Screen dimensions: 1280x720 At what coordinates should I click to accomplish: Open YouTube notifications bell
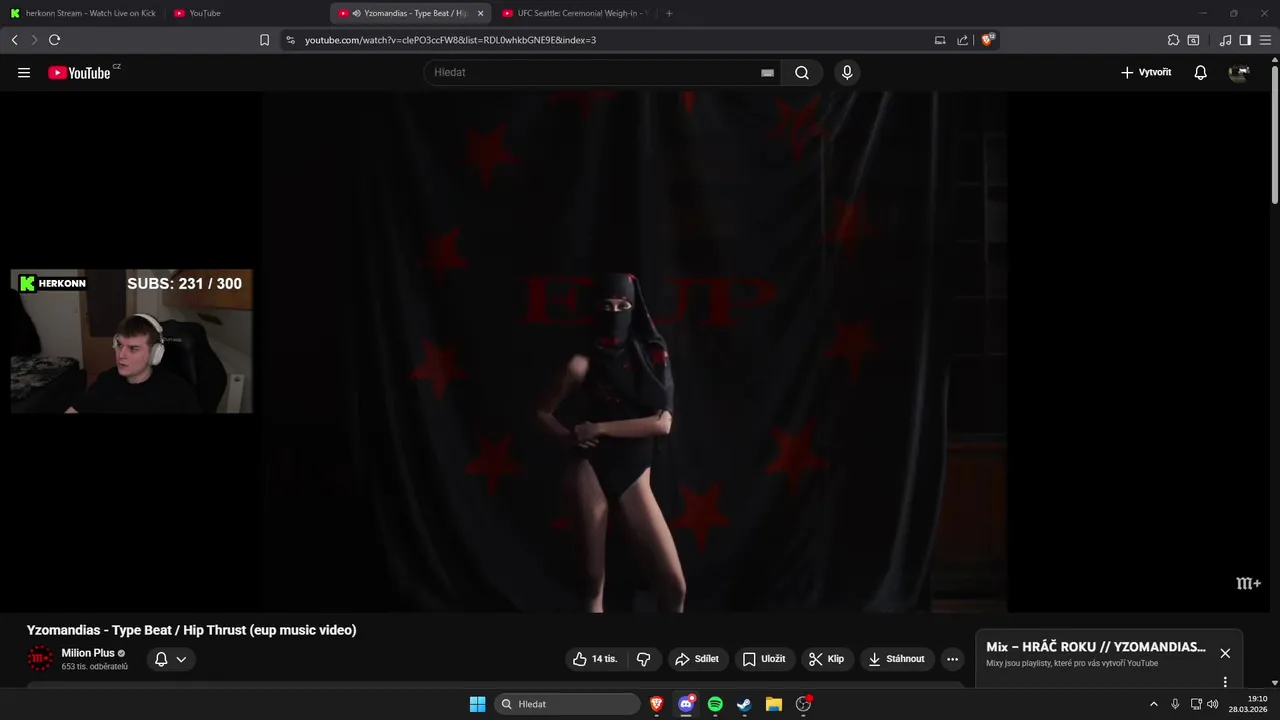point(1201,72)
